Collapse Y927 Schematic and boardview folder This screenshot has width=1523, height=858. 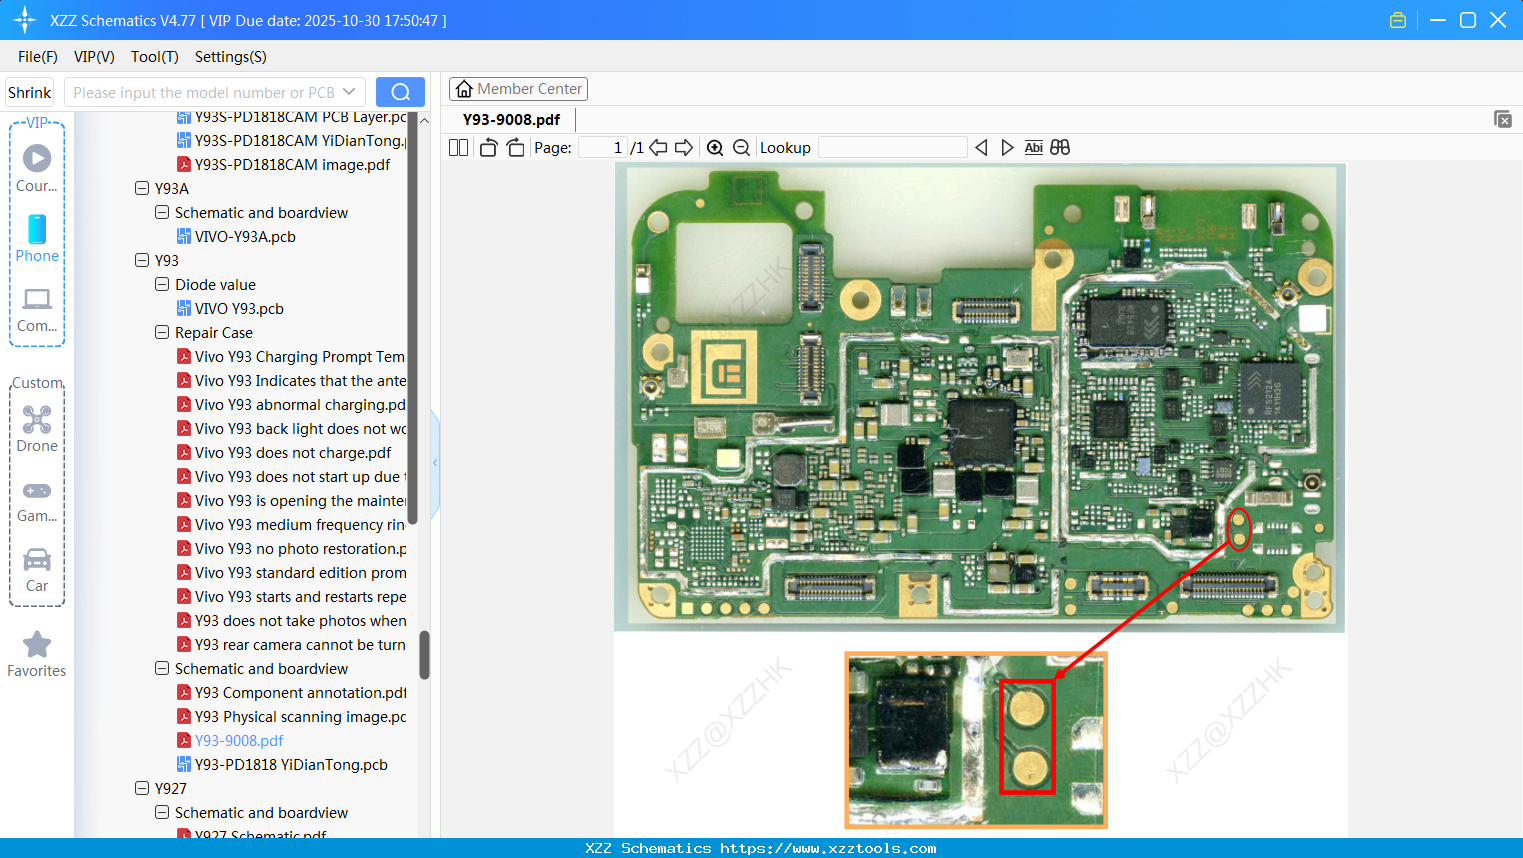pyautogui.click(x=162, y=812)
